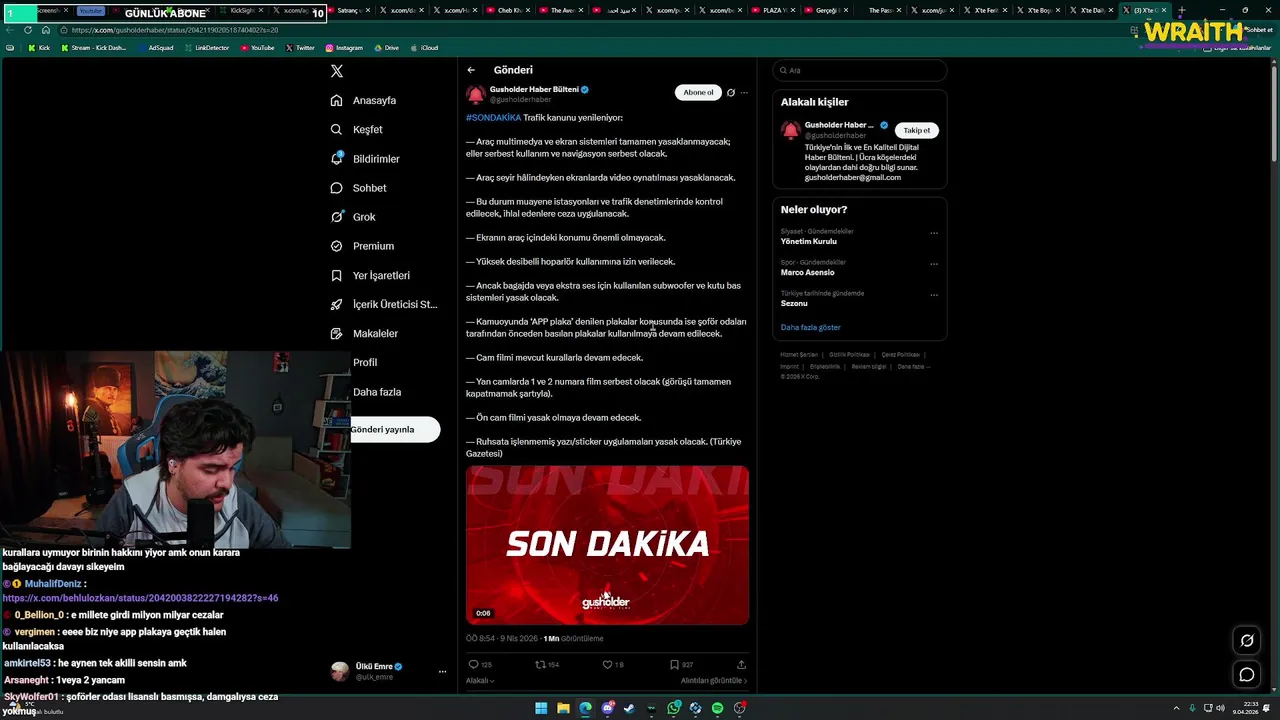This screenshot has height=720, width=1280.
Task: Open İçerik Üreticisi studio
Action: [384, 304]
